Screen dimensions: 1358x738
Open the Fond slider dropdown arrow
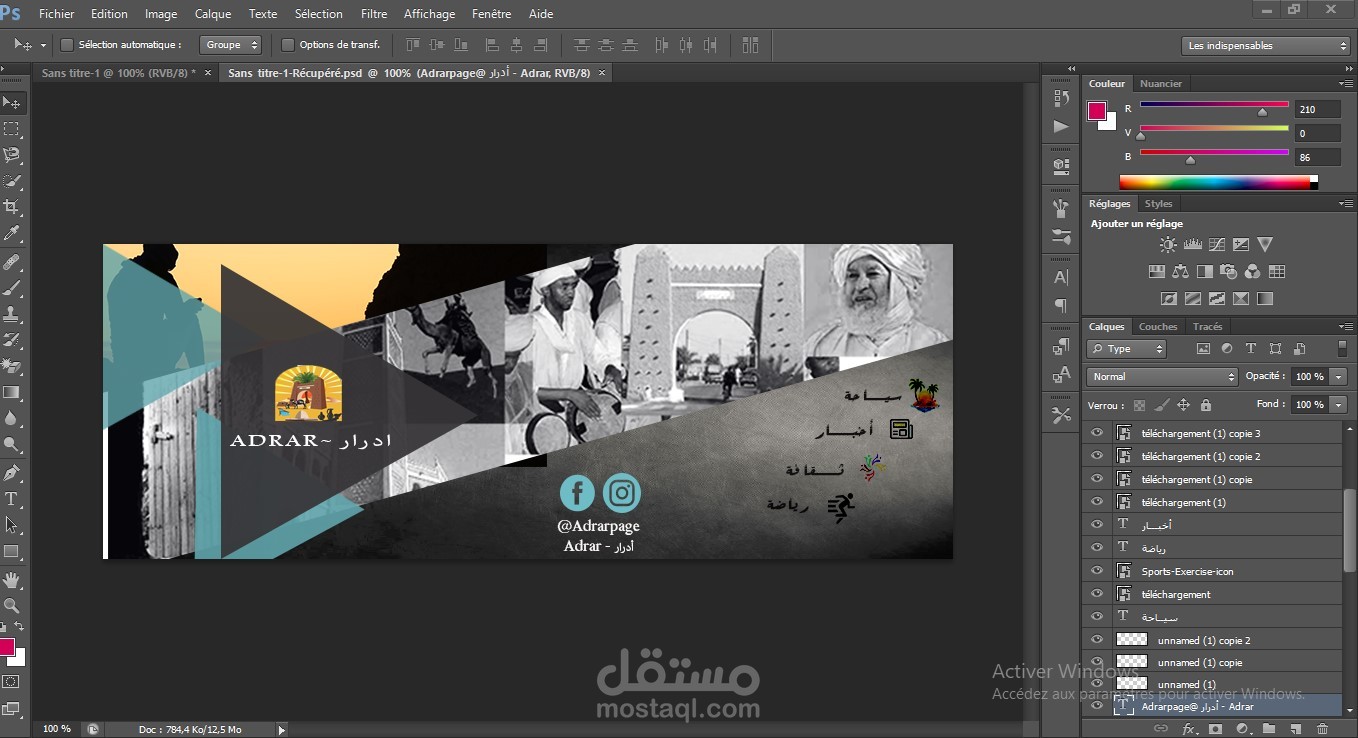click(1338, 405)
